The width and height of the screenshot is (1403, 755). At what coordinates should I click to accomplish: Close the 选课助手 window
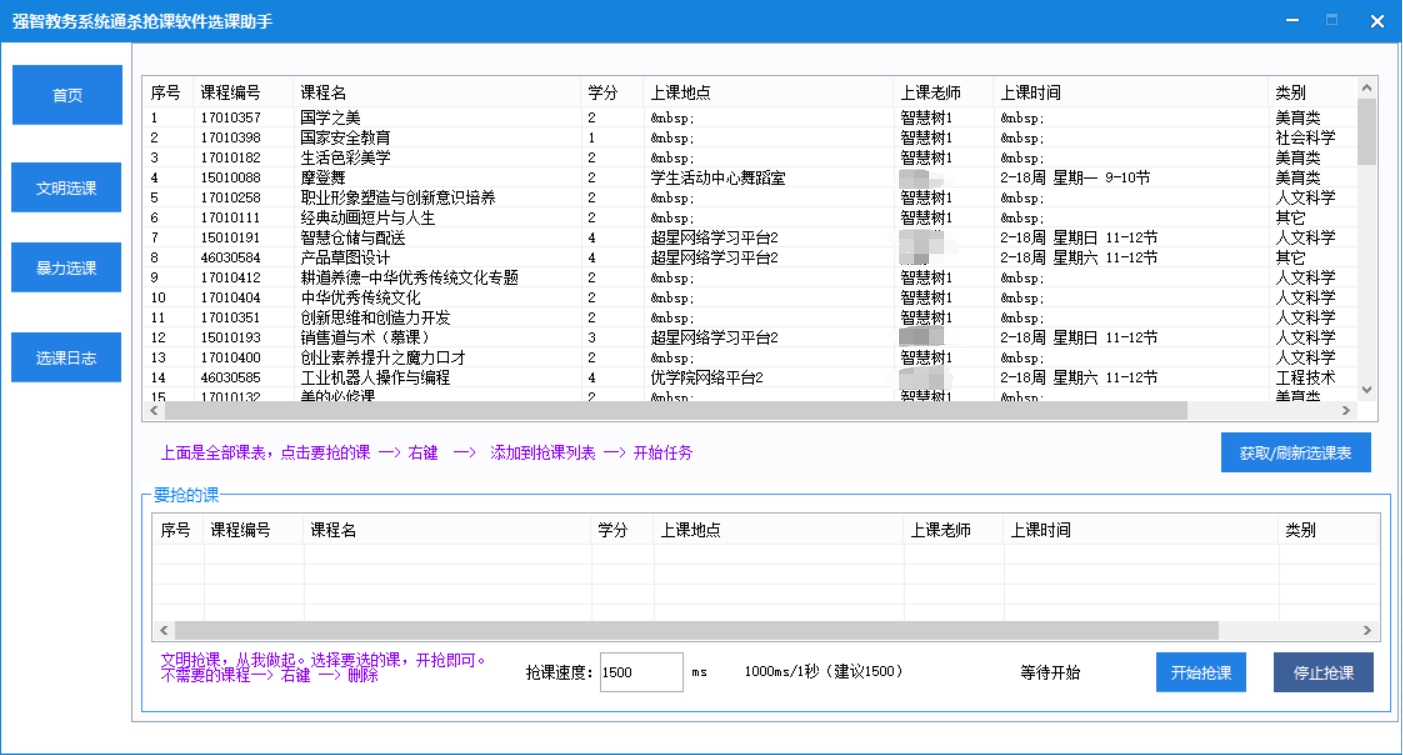point(1377,21)
